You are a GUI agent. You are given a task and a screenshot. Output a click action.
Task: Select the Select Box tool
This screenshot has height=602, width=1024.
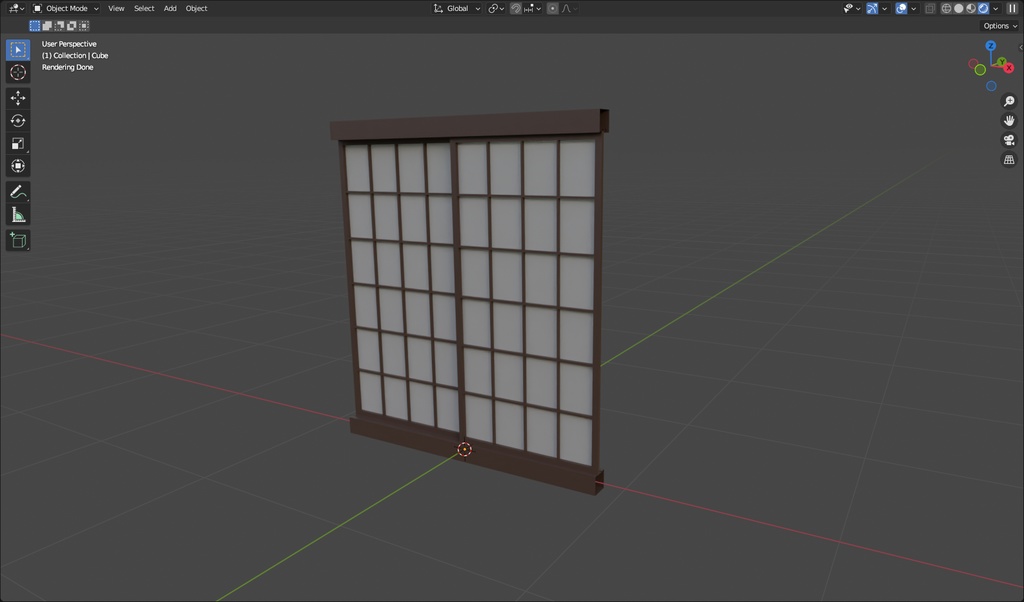[x=18, y=50]
